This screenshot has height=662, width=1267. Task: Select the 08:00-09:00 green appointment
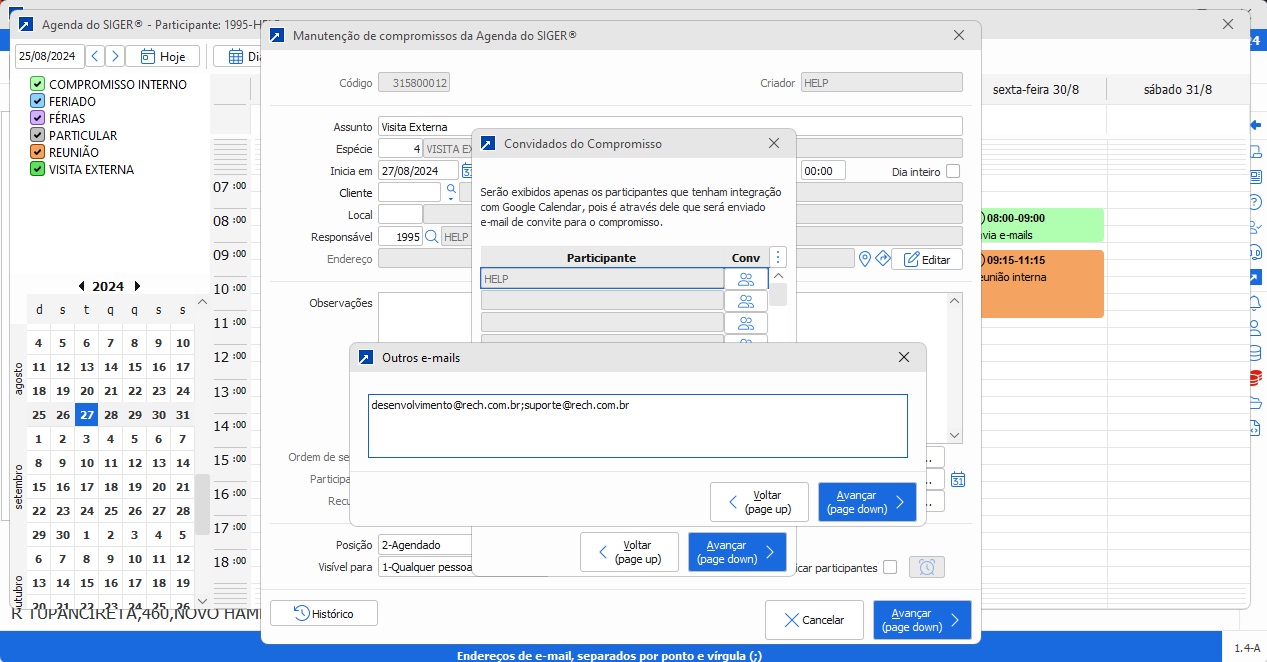coord(1041,226)
